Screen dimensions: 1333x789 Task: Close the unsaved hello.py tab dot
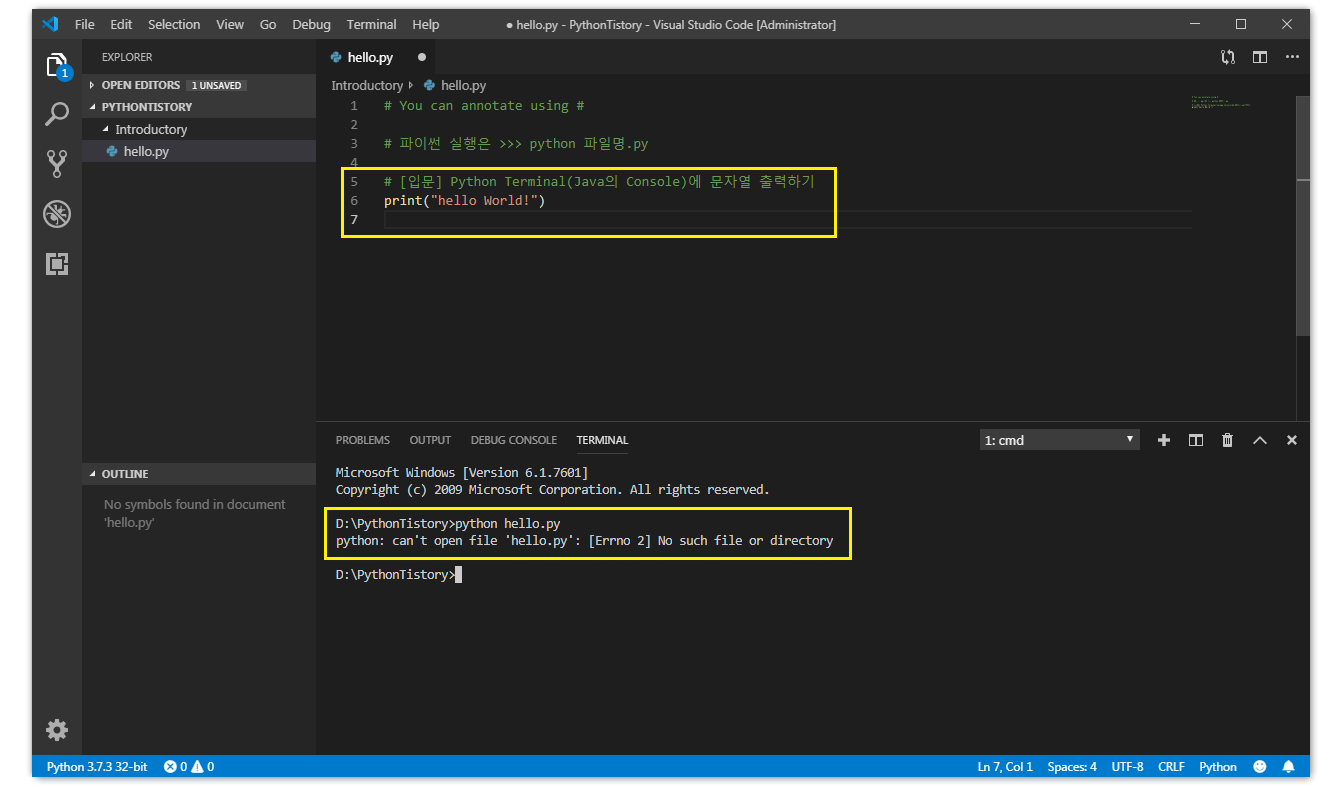click(x=421, y=57)
